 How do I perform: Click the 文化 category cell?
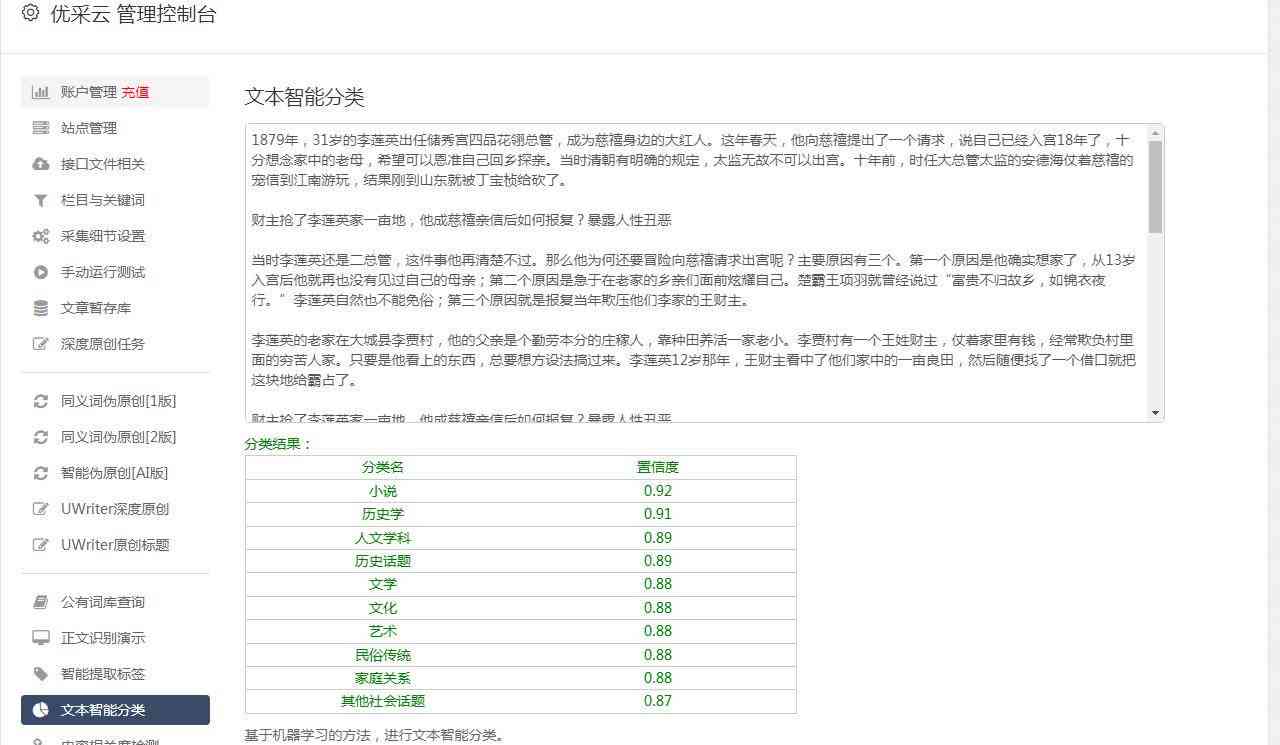(383, 608)
